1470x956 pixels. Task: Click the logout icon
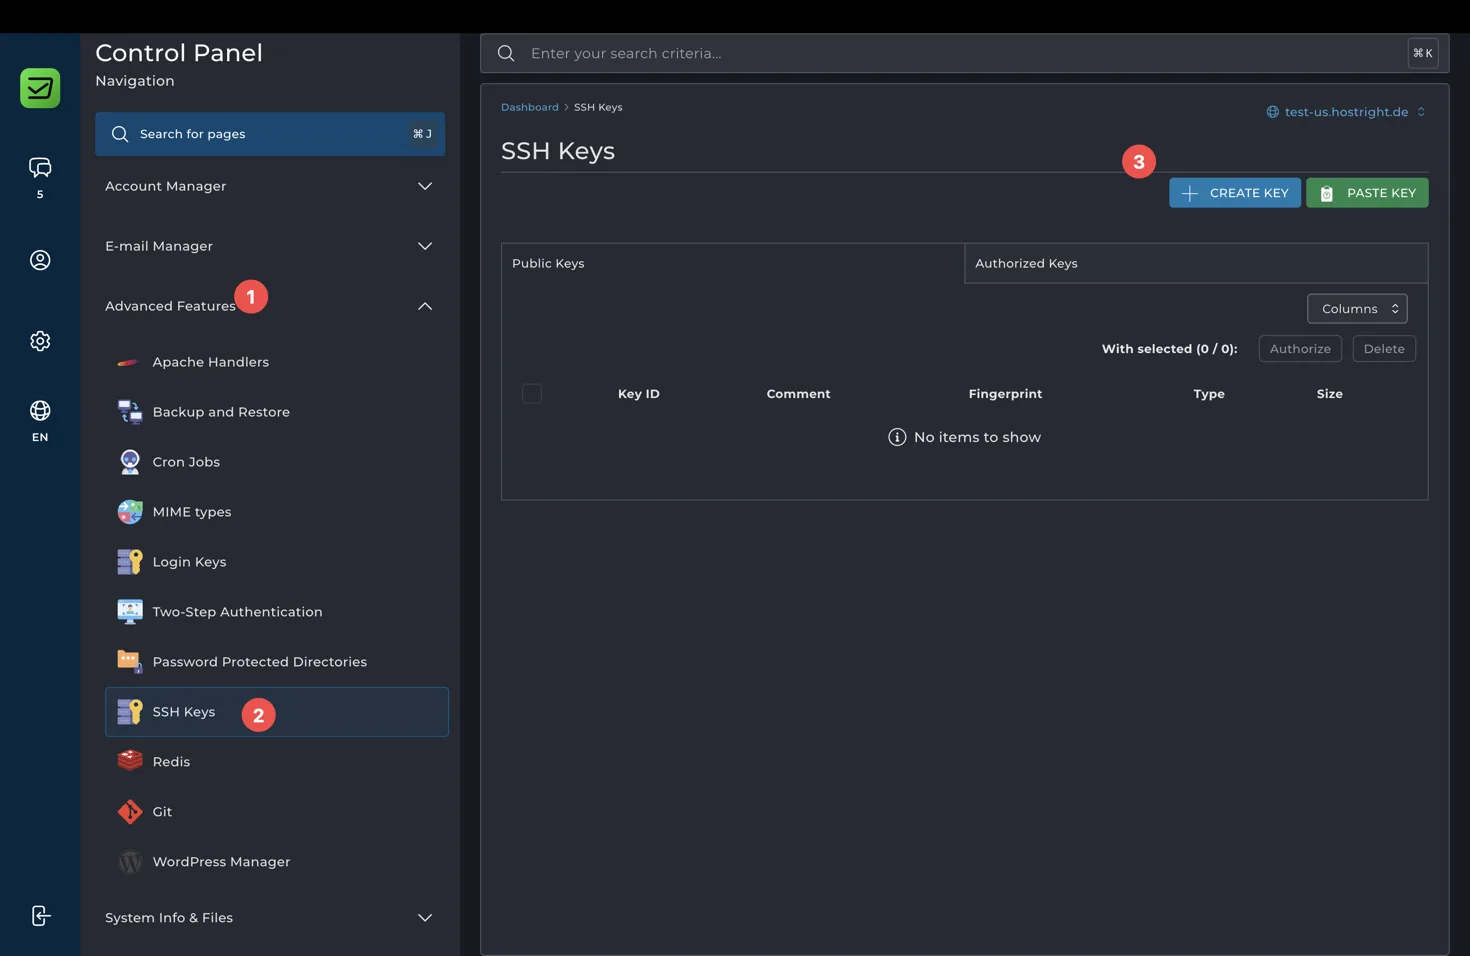pyautogui.click(x=40, y=916)
